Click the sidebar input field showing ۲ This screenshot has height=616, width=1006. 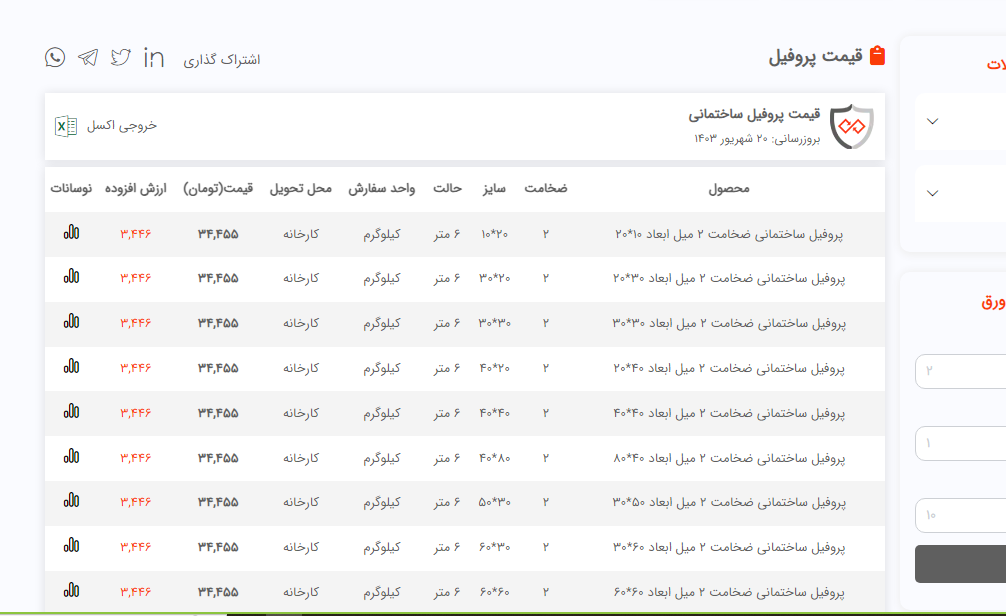pos(960,371)
